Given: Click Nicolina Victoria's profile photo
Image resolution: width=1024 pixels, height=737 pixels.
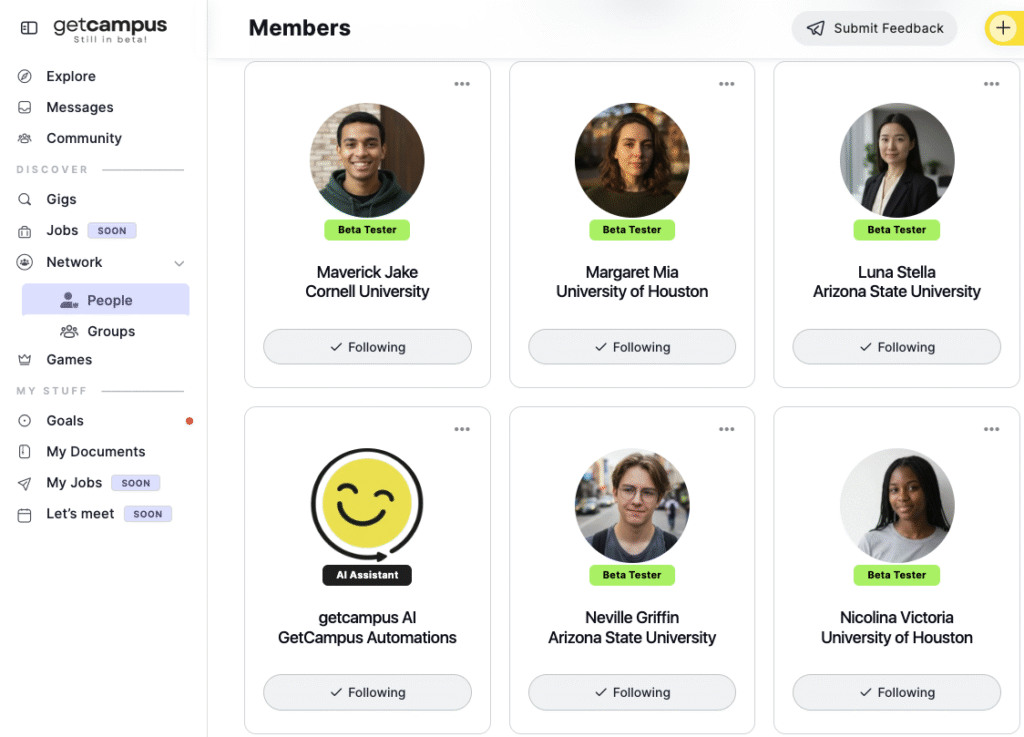Looking at the screenshot, I should pyautogui.click(x=897, y=504).
